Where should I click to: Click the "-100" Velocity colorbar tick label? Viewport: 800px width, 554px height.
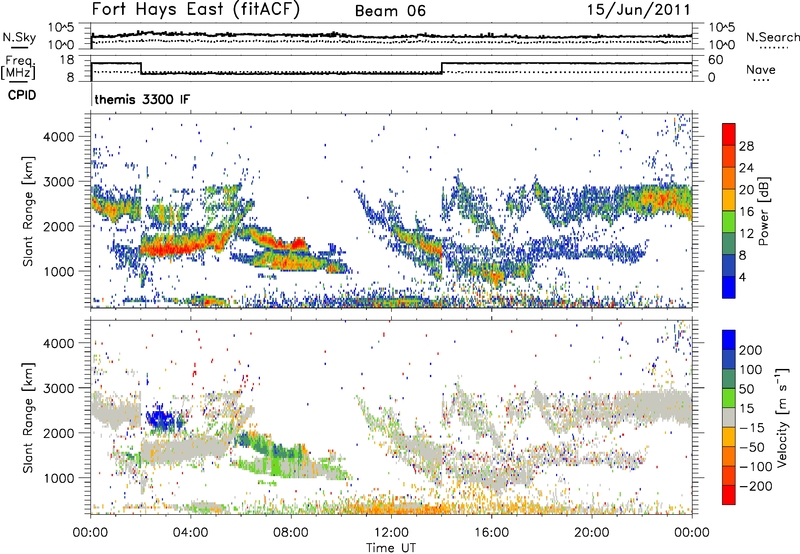point(756,467)
